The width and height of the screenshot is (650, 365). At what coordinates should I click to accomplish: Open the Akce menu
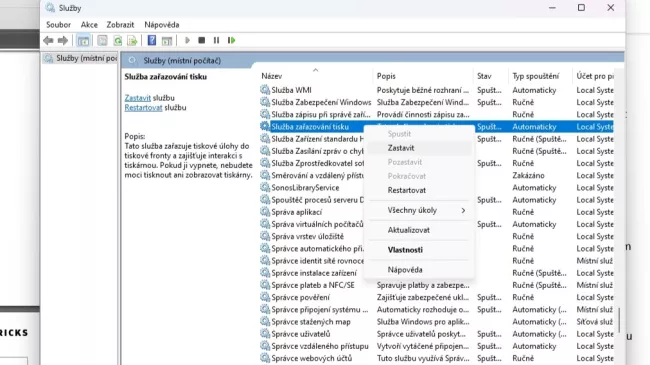pos(89,25)
